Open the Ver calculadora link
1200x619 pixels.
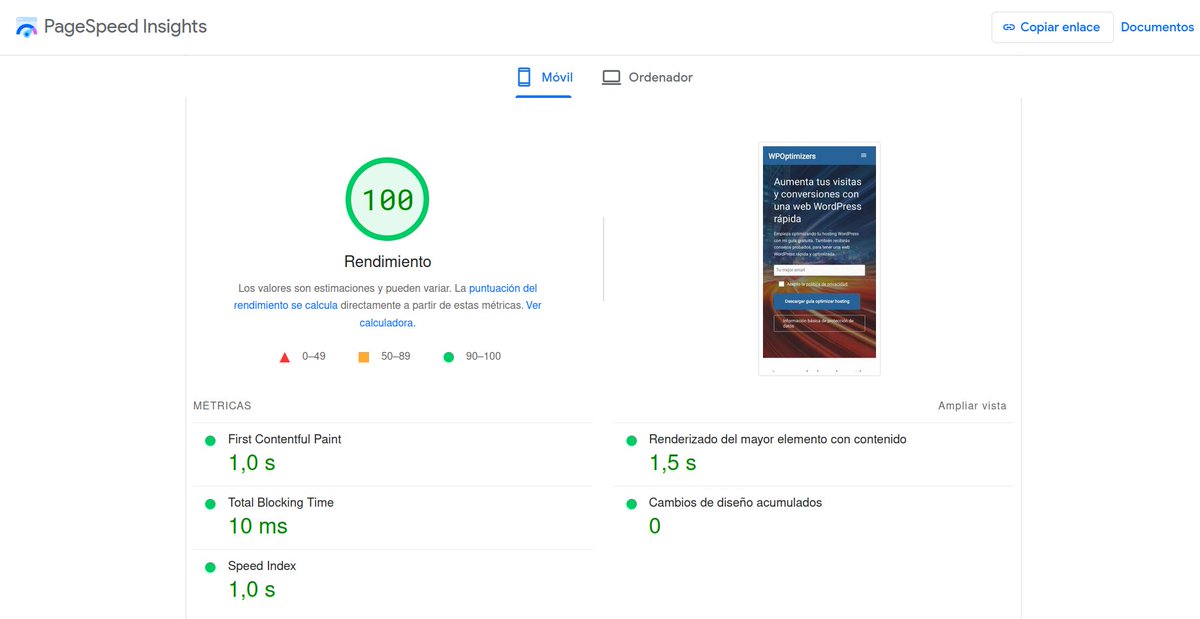click(x=387, y=322)
